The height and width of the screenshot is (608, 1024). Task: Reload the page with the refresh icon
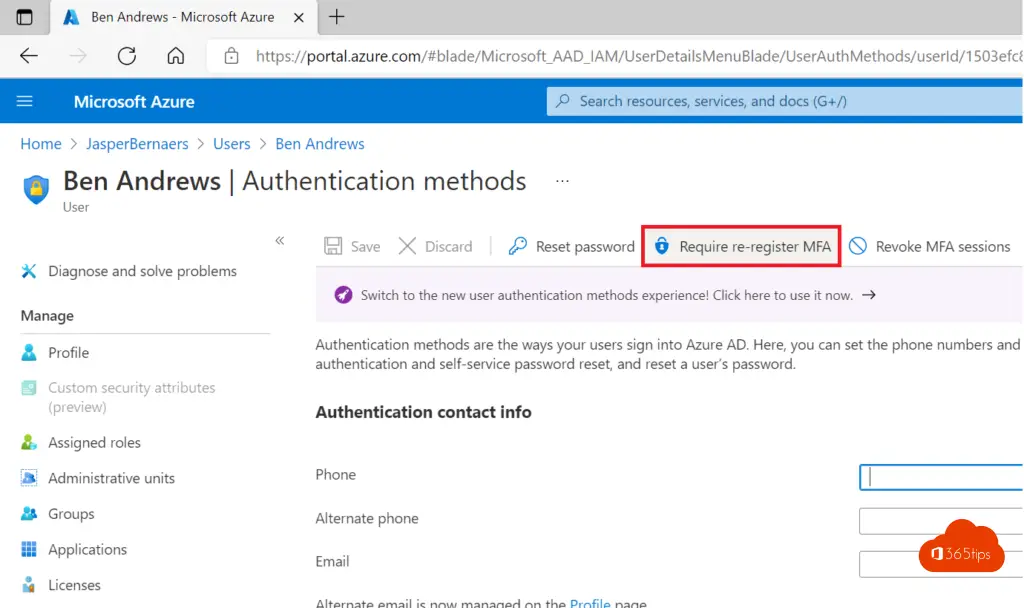pyautogui.click(x=127, y=56)
